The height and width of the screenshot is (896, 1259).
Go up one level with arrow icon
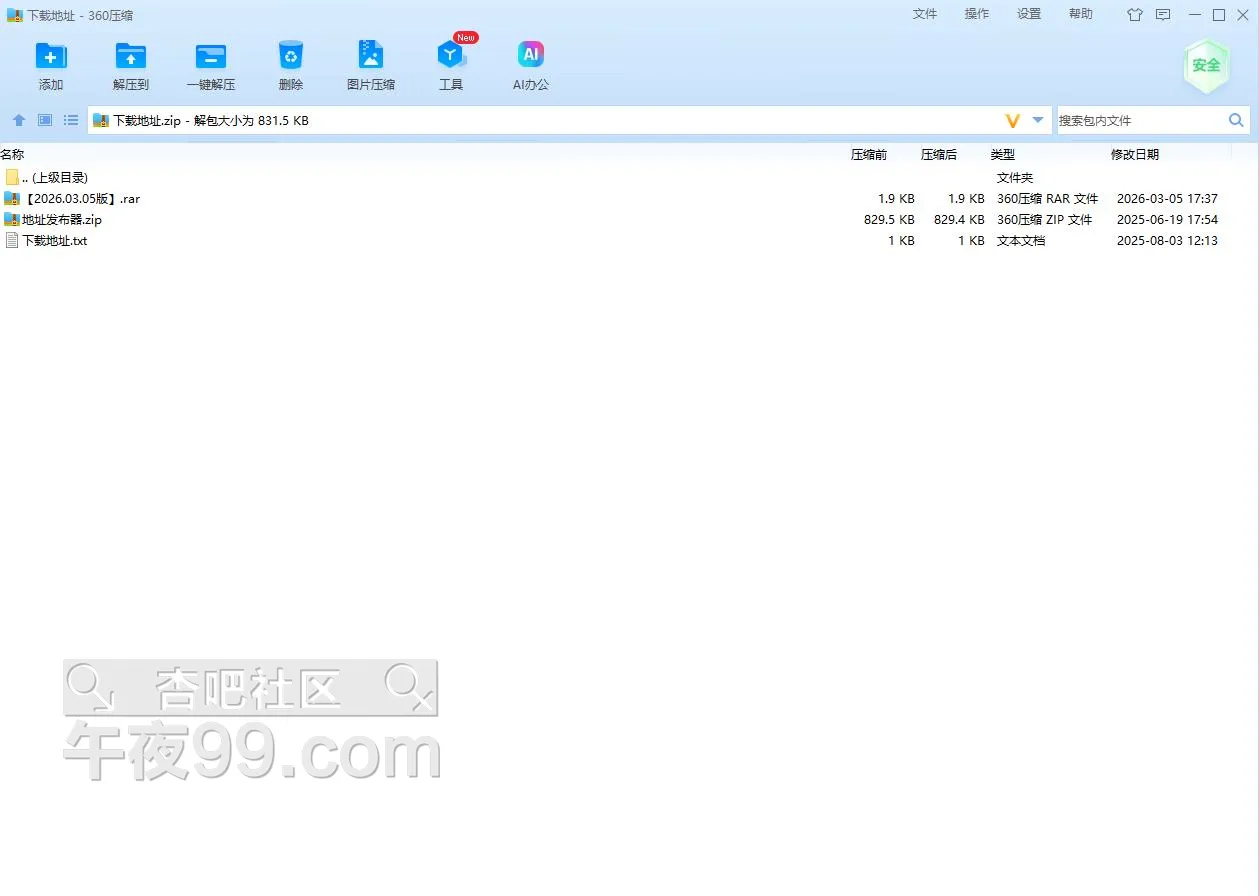tap(19, 120)
